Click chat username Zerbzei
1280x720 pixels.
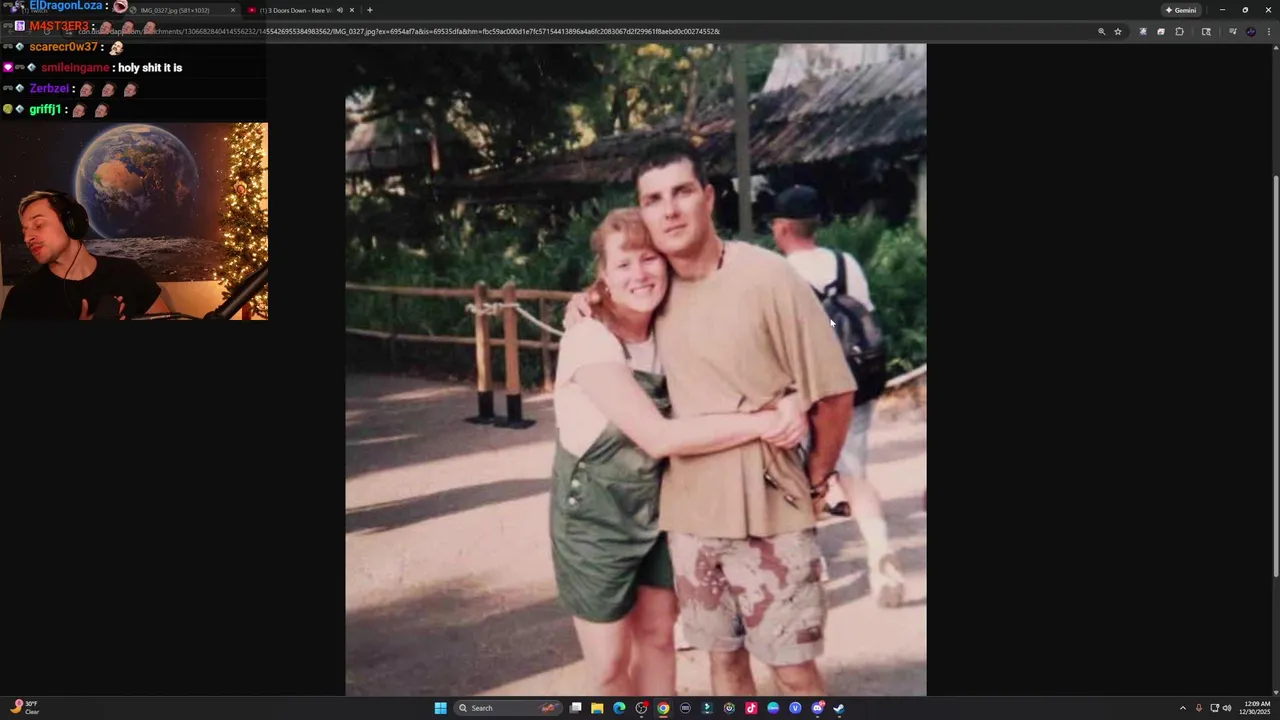click(x=49, y=88)
